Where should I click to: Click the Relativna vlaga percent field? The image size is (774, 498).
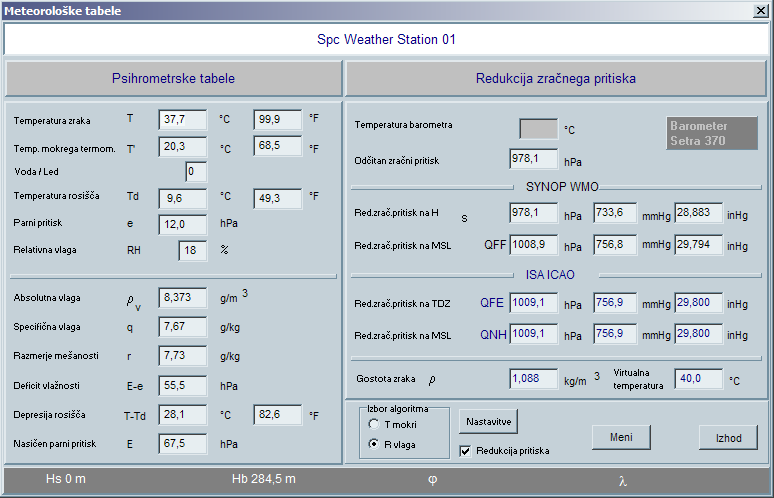pos(193,251)
